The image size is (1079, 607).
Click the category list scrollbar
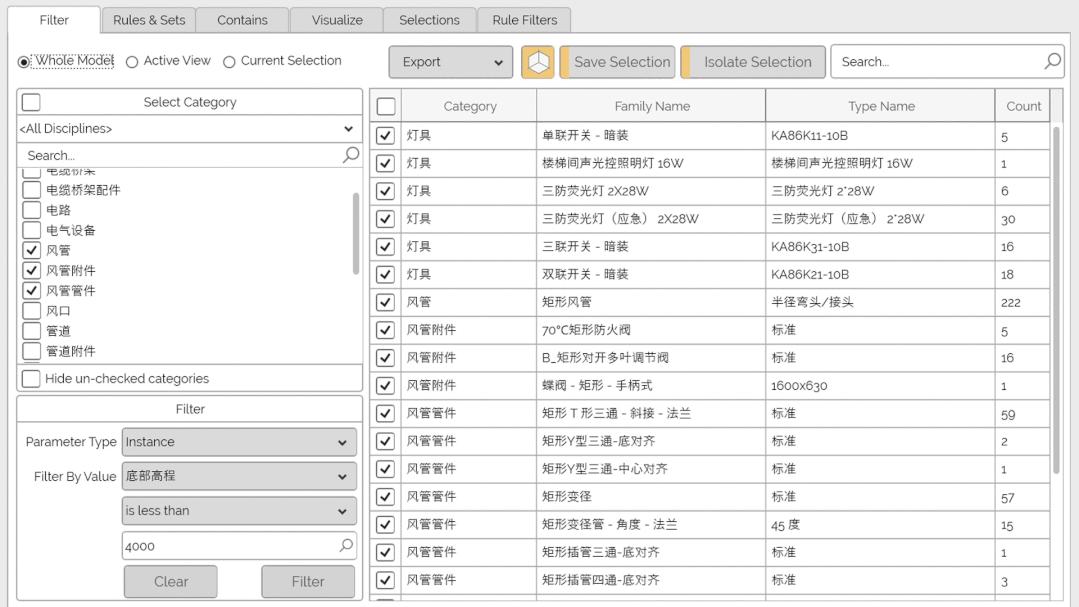tap(356, 234)
